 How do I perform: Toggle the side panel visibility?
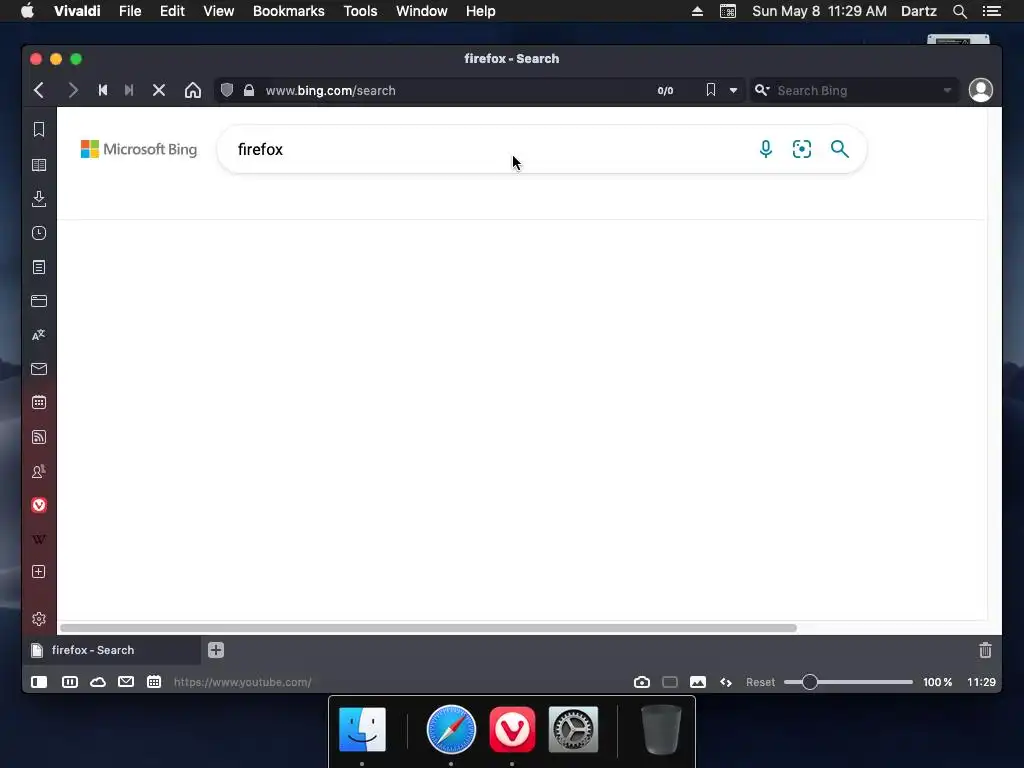39,682
